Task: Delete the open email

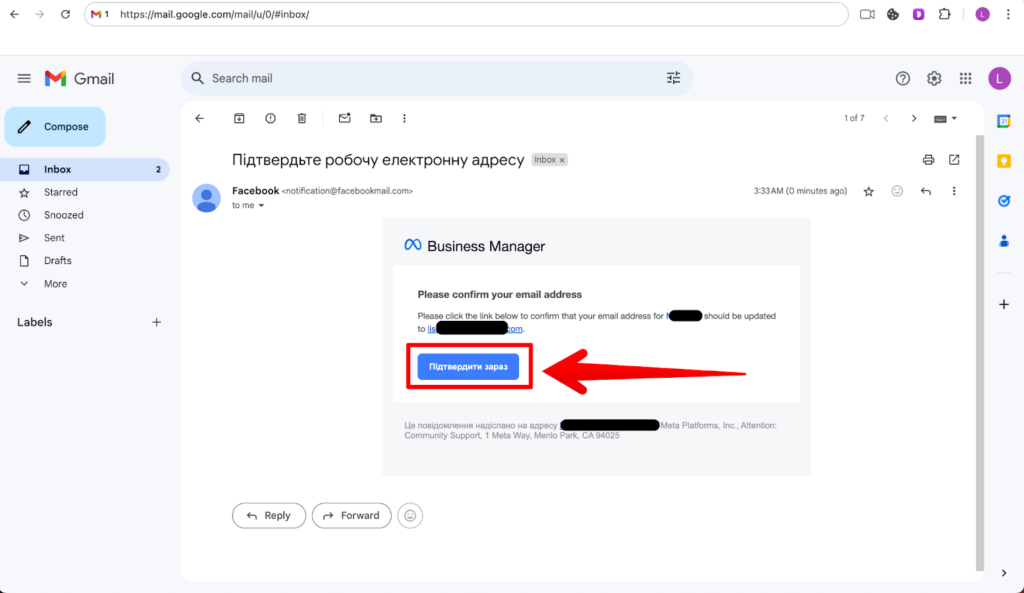Action: click(x=302, y=118)
